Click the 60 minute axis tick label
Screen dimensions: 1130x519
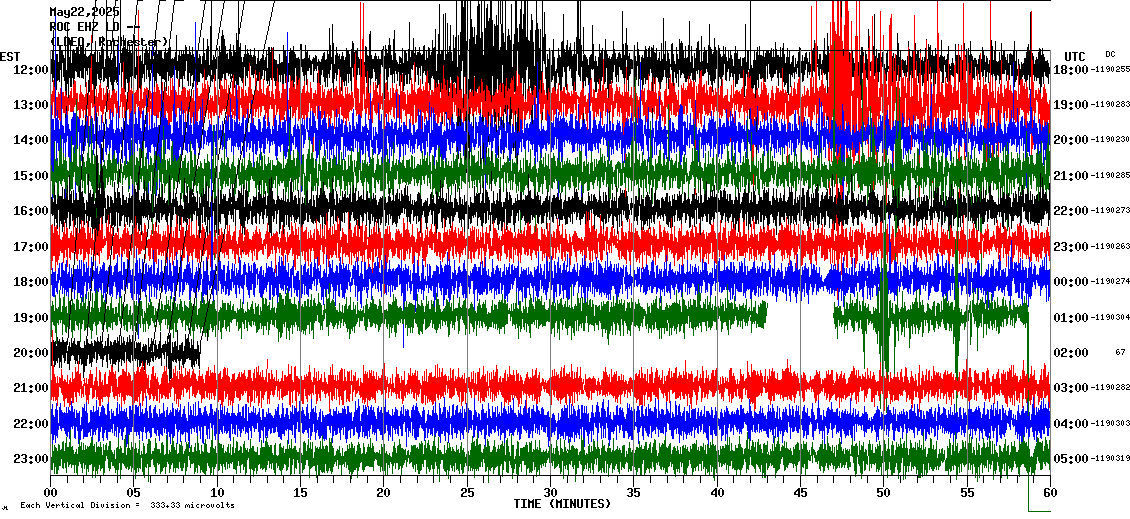[1050, 493]
